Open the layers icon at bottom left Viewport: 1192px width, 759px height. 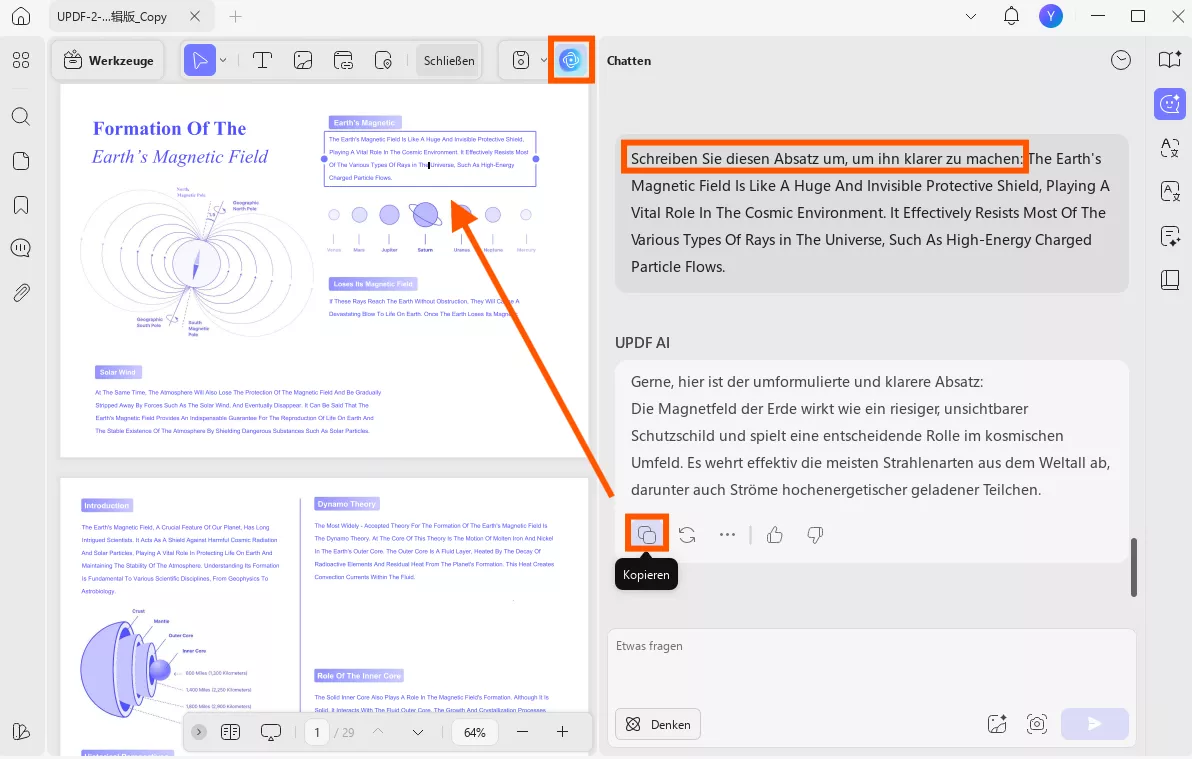click(21, 732)
